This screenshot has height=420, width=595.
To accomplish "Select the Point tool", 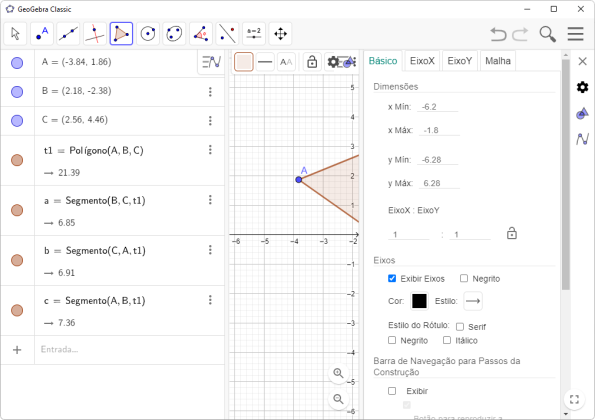I will pos(42,34).
